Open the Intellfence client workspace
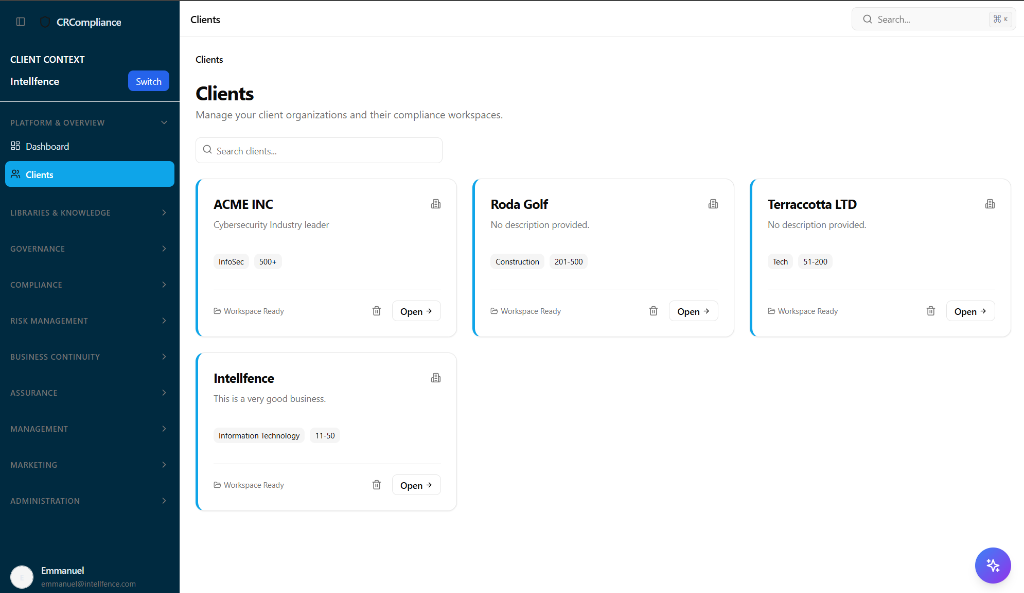Viewport: 1024px width, 593px height. point(416,485)
